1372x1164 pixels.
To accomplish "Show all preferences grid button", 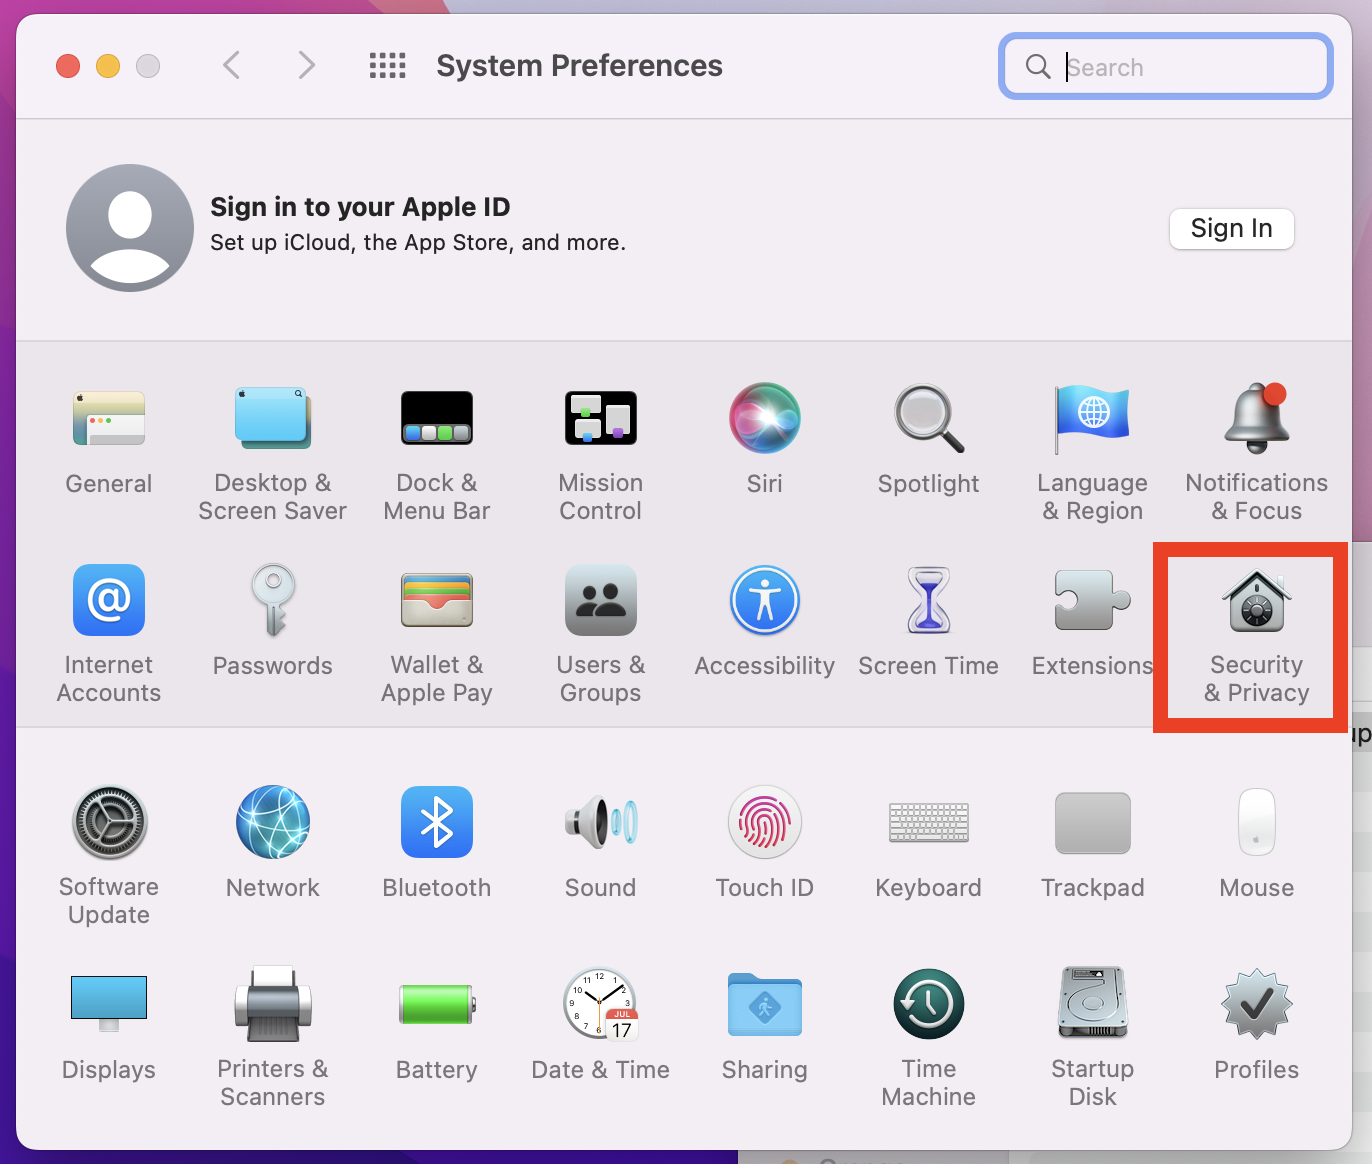I will pyautogui.click(x=387, y=66).
